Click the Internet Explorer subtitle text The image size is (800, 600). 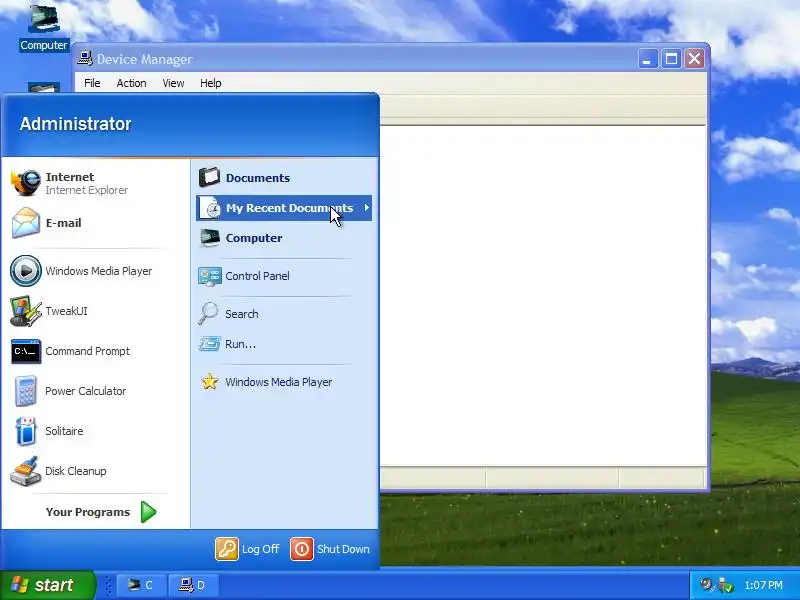[x=87, y=190]
